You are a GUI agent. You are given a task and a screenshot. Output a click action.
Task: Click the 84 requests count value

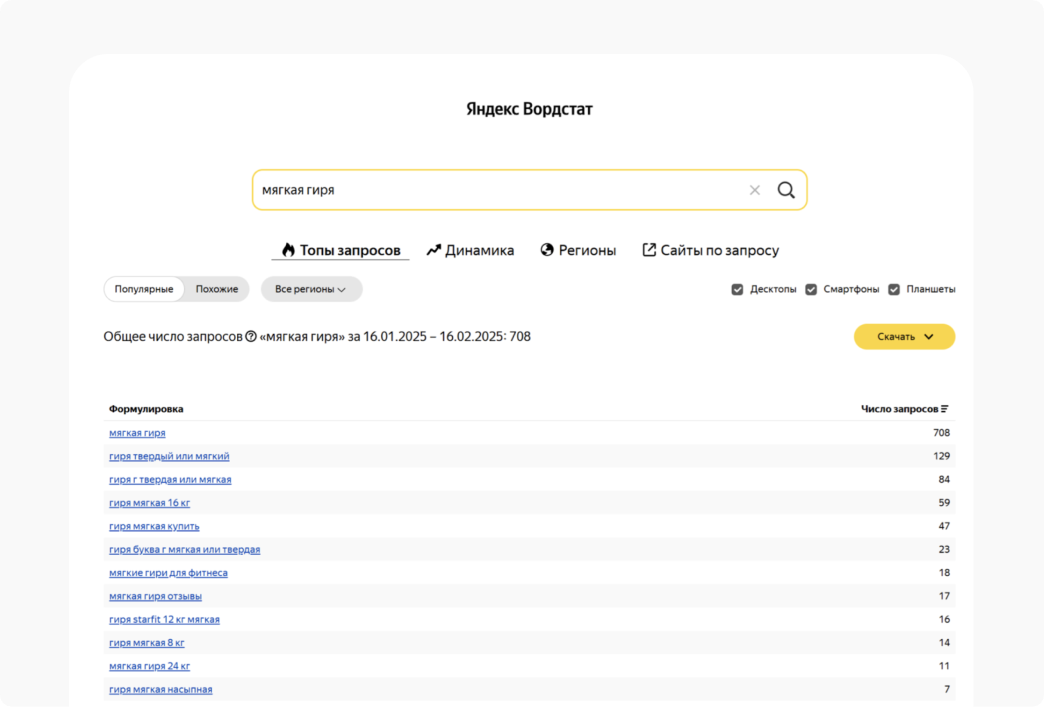coord(944,479)
